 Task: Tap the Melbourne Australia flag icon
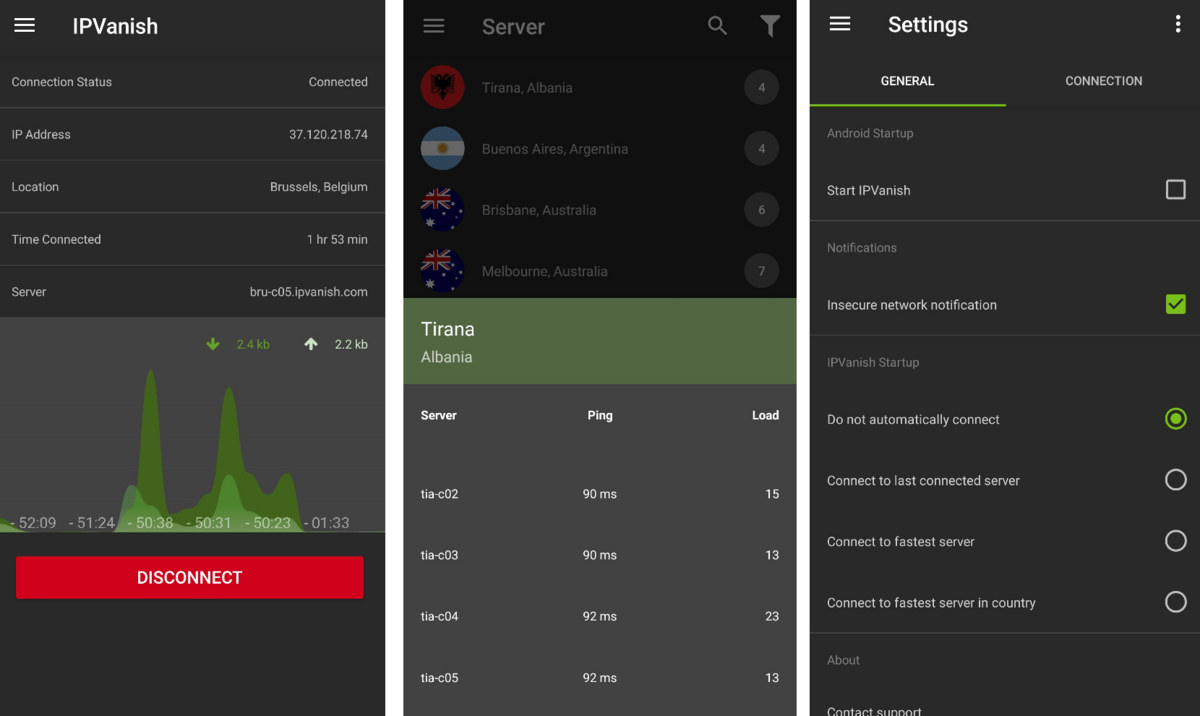pyautogui.click(x=443, y=271)
